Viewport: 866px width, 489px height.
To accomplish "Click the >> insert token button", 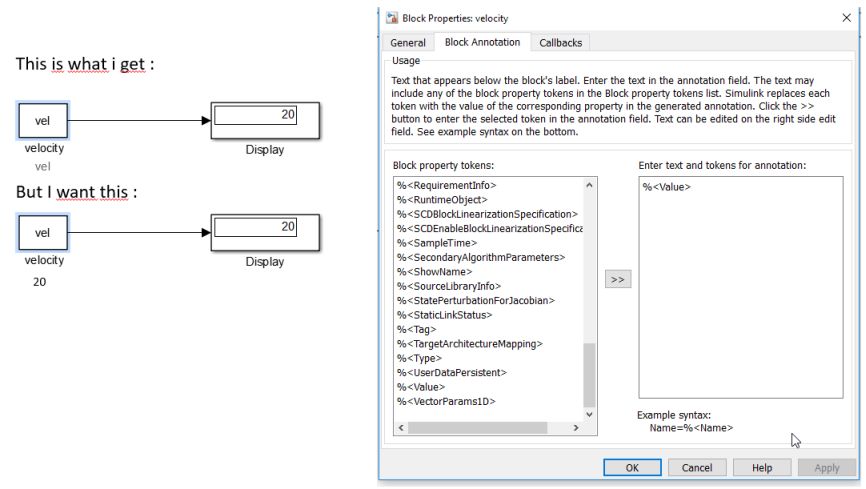I will click(619, 280).
